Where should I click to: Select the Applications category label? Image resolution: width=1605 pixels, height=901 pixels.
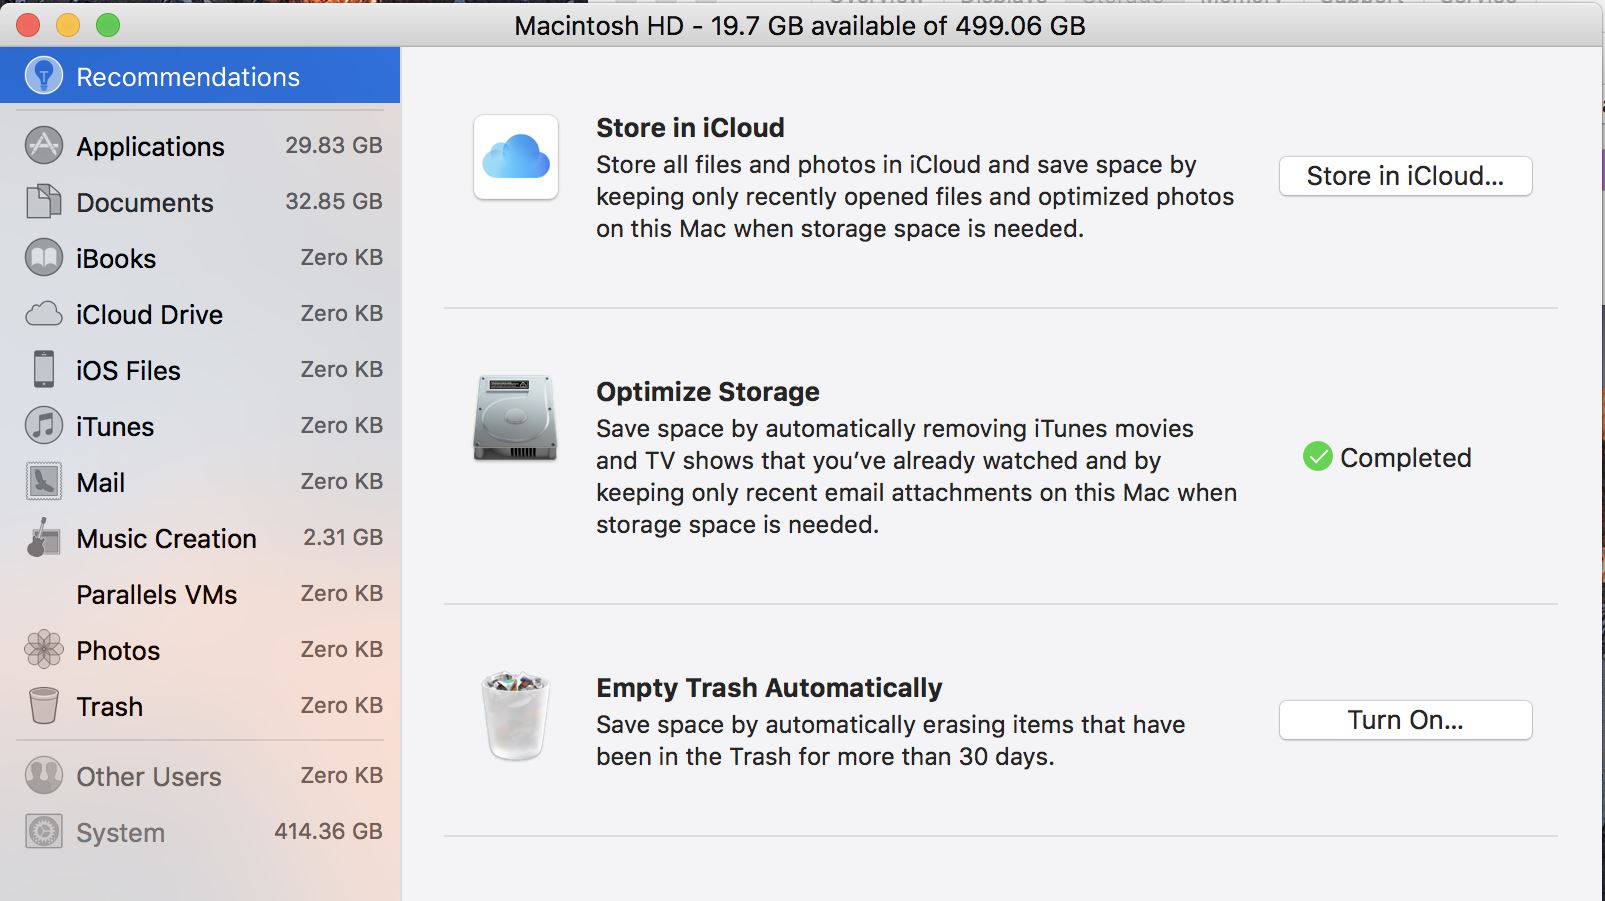pos(151,147)
